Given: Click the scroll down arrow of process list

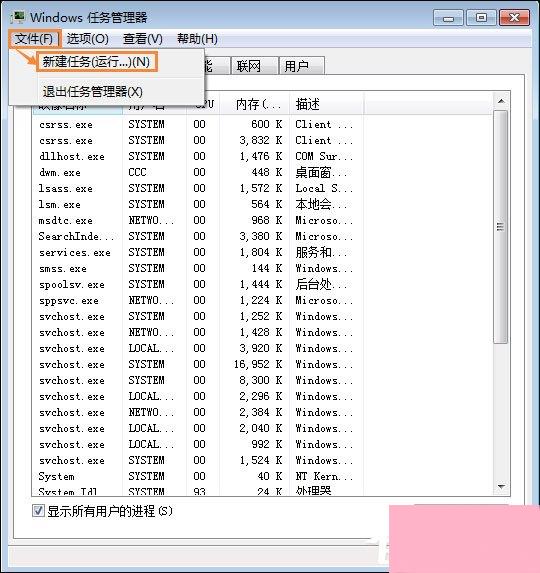Looking at the screenshot, I should pos(501,486).
